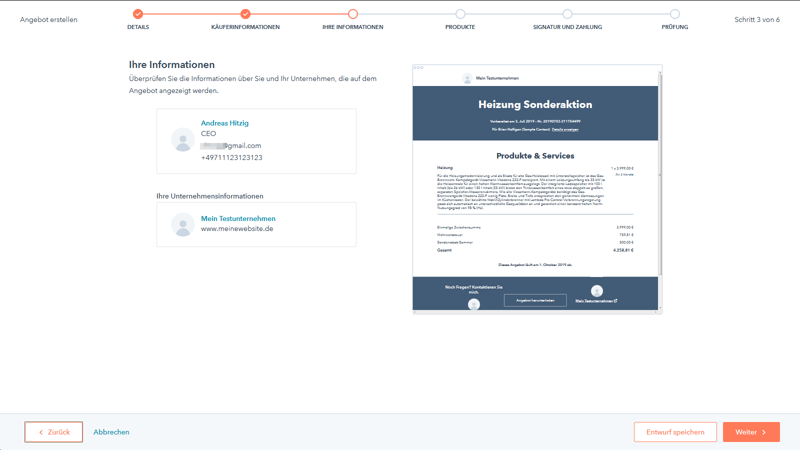Select the Ihre Informationen step circle
800x450 pixels.
[x=353, y=14]
